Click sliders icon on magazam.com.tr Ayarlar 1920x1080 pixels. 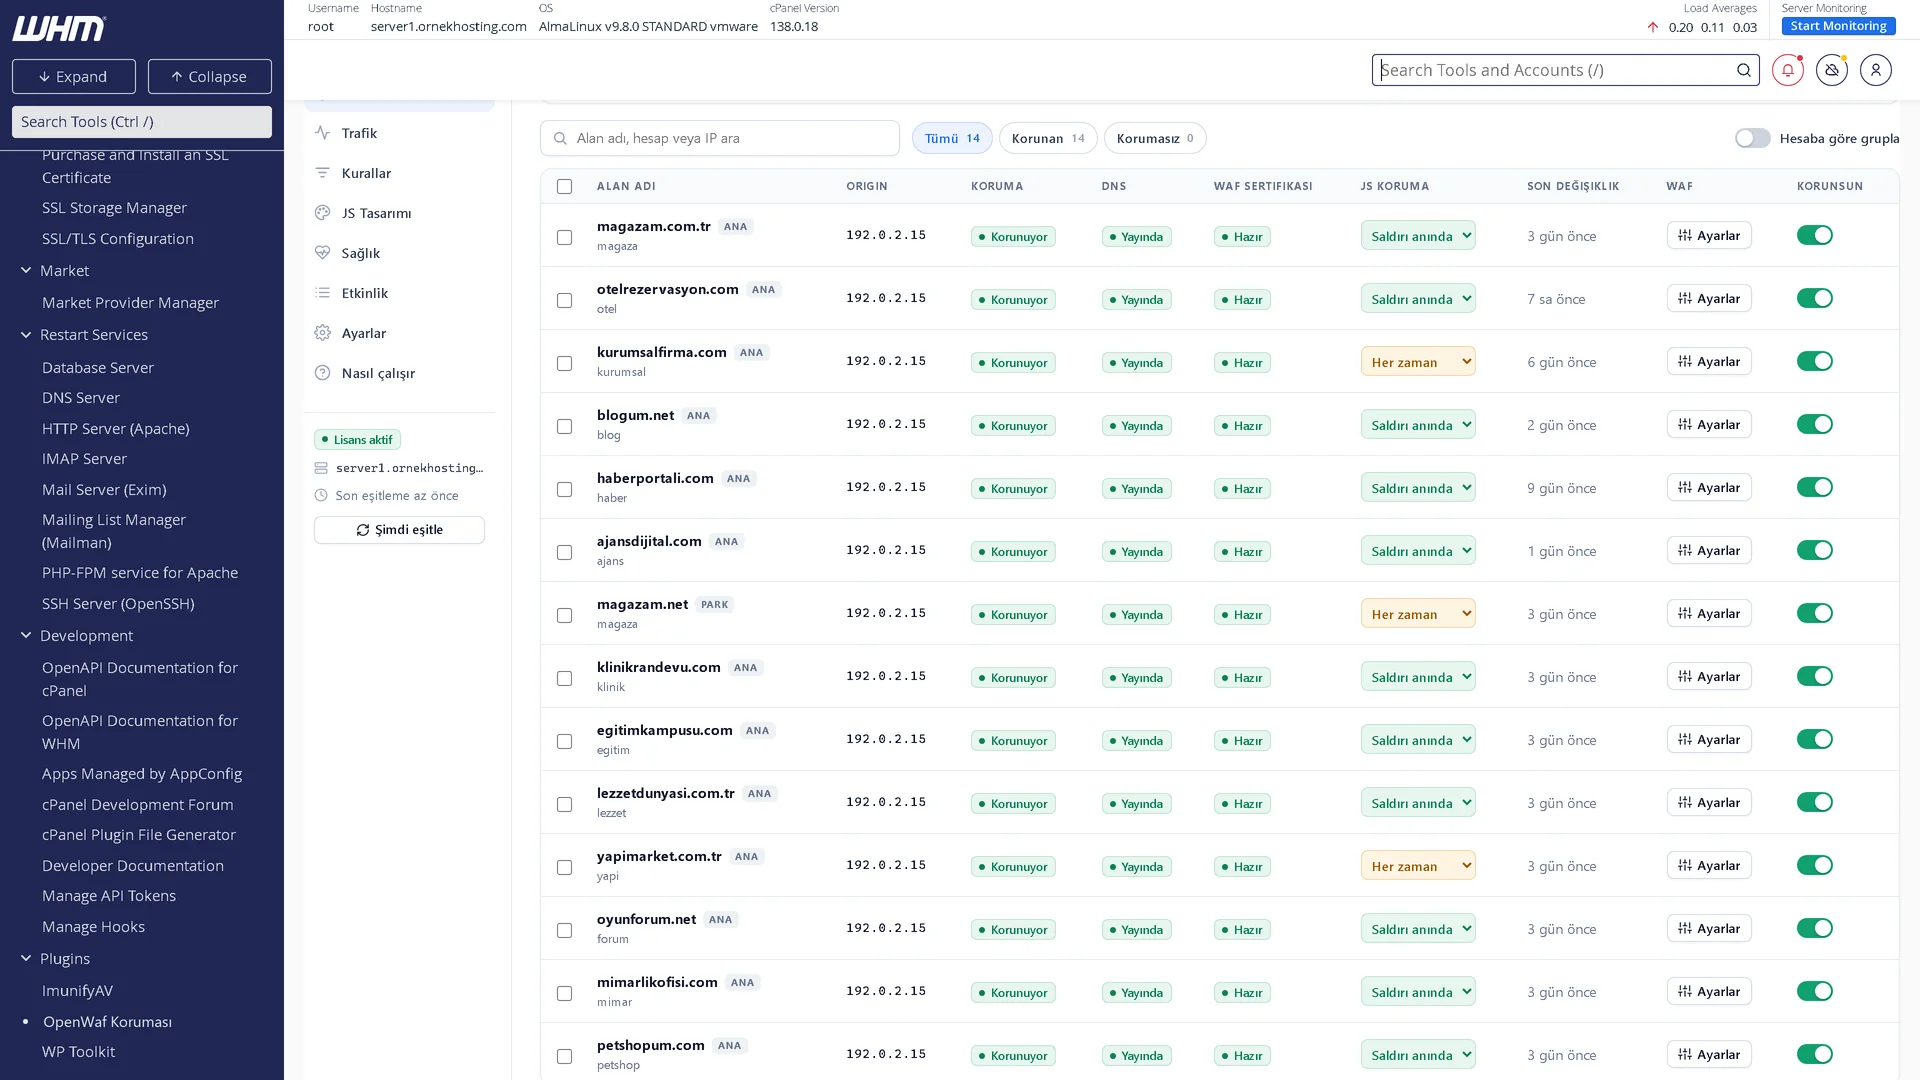click(1685, 236)
